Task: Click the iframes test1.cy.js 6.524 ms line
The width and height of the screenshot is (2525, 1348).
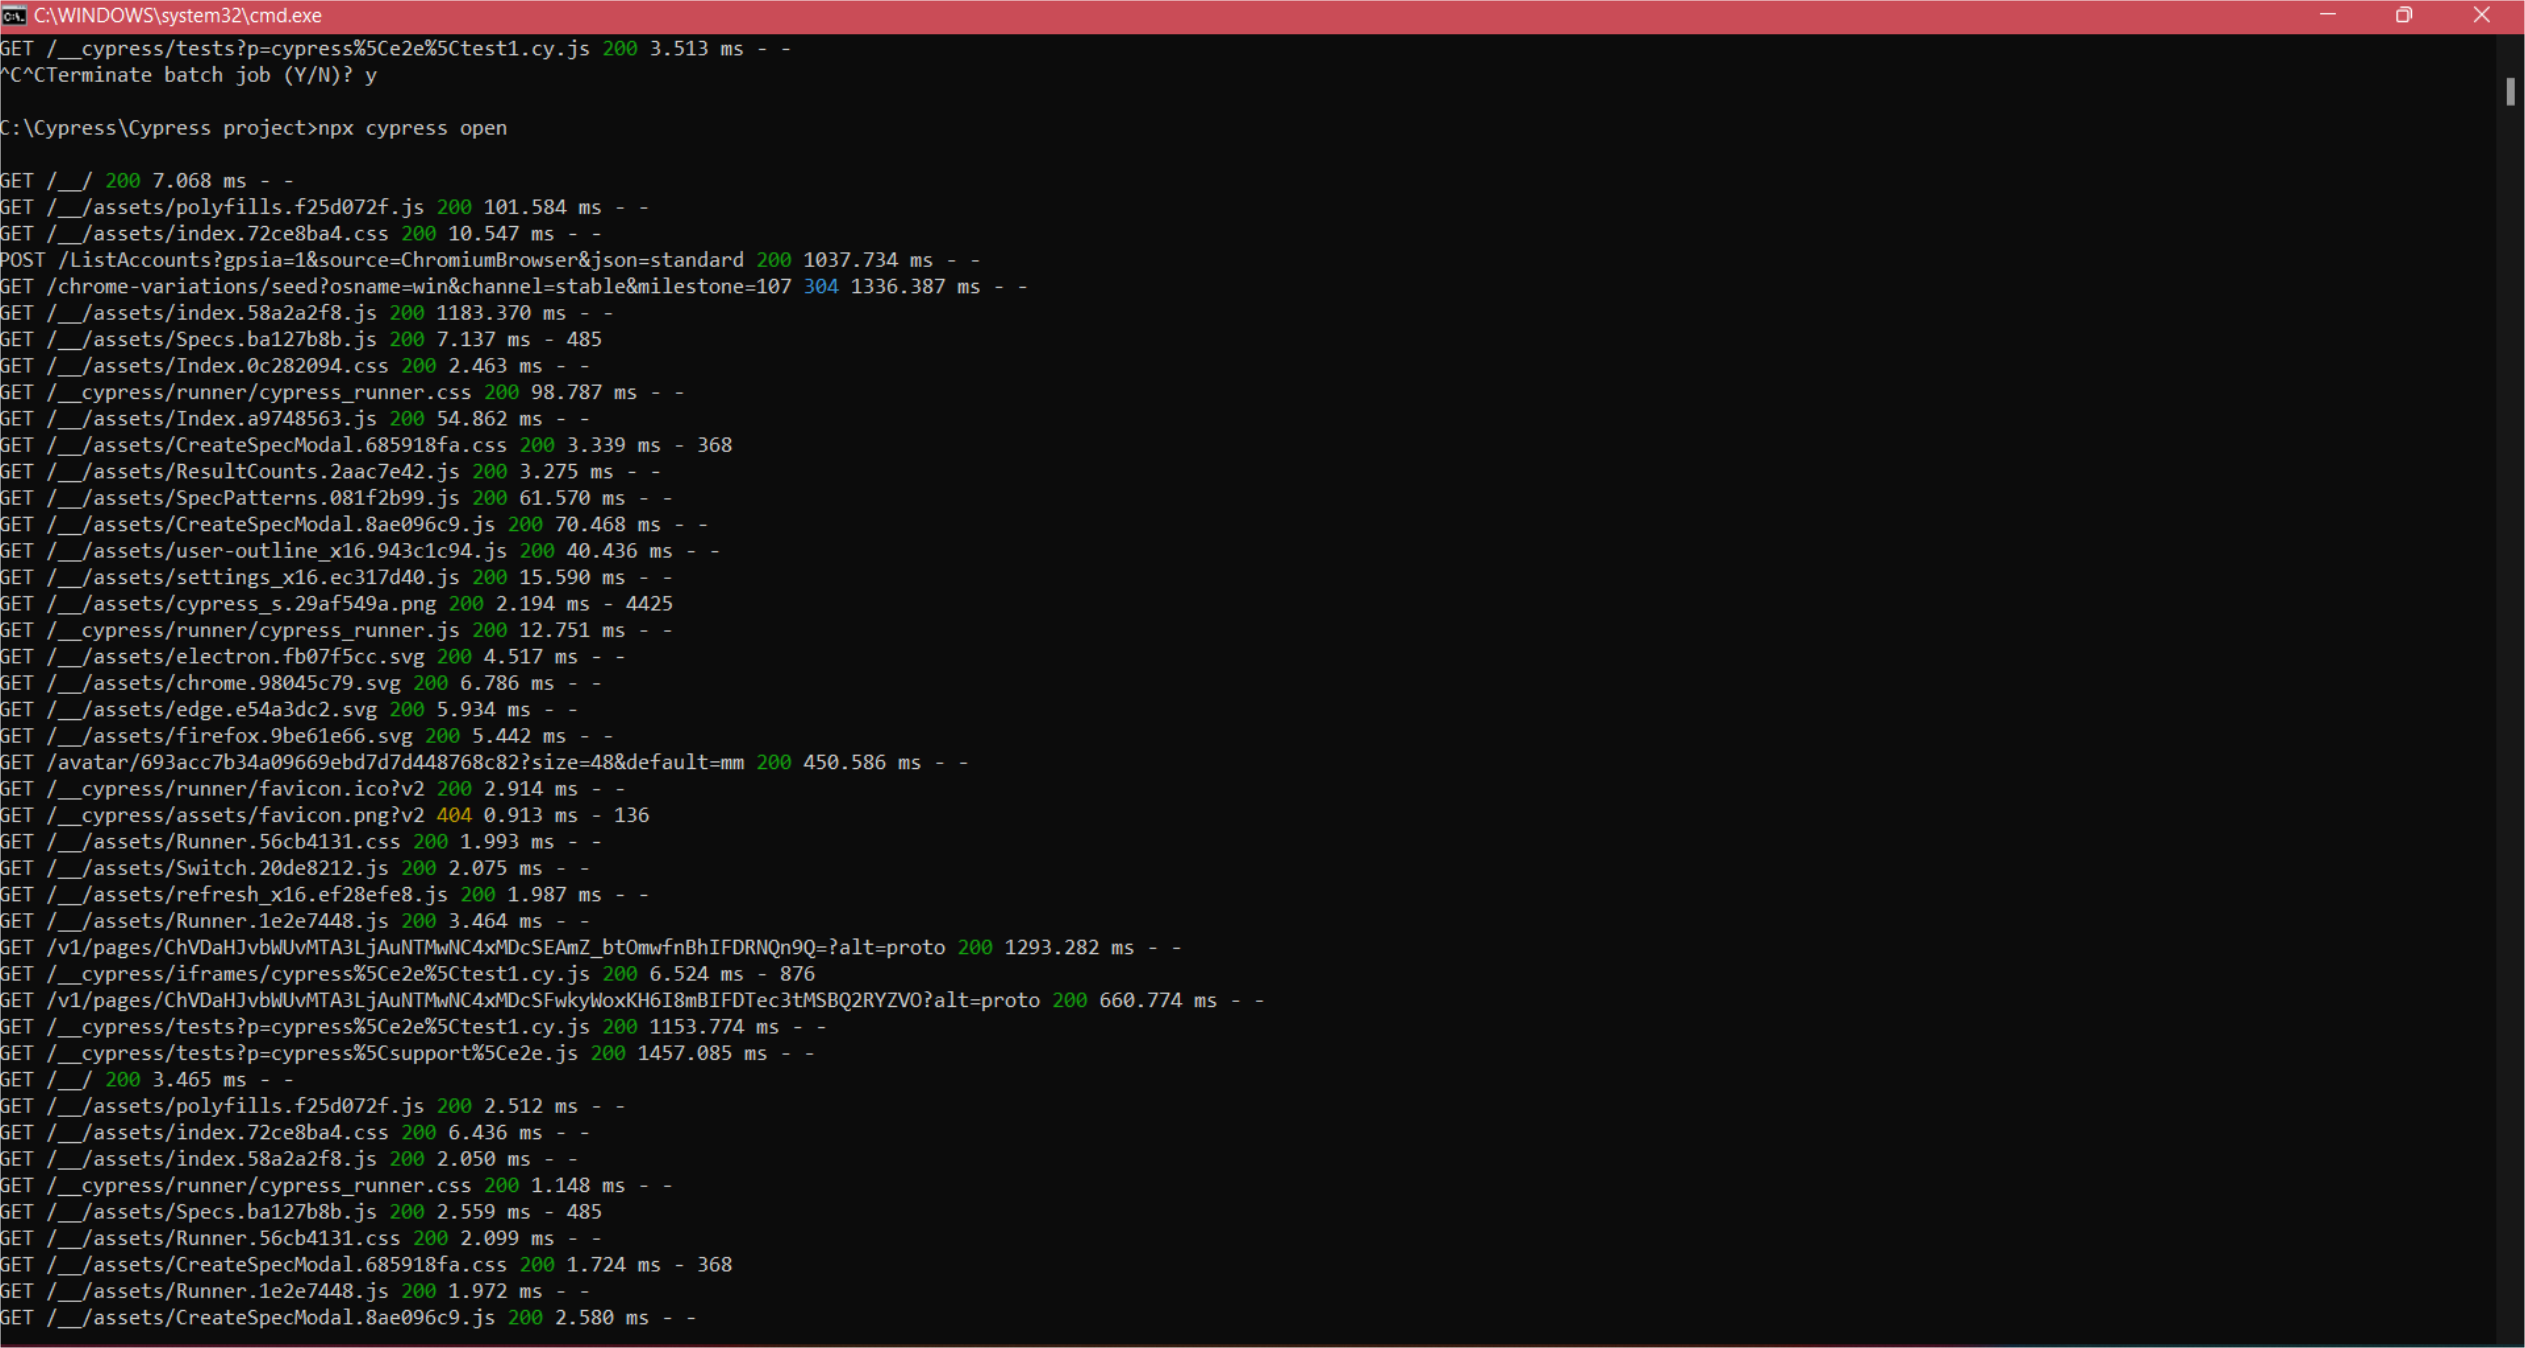Action: [x=407, y=974]
